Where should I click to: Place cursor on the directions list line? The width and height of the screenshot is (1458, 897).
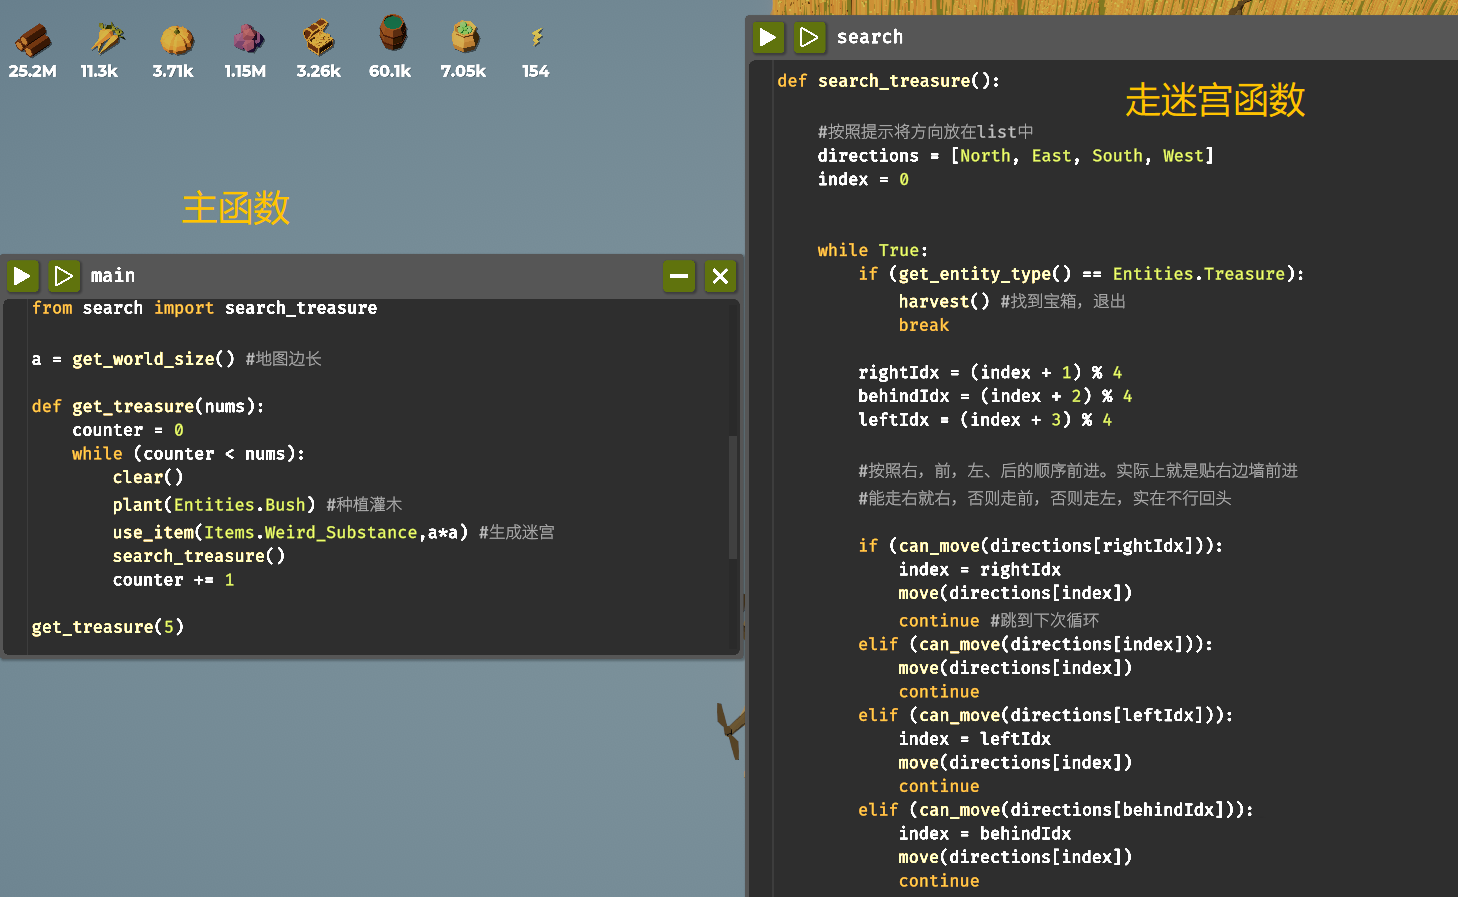[1014, 156]
